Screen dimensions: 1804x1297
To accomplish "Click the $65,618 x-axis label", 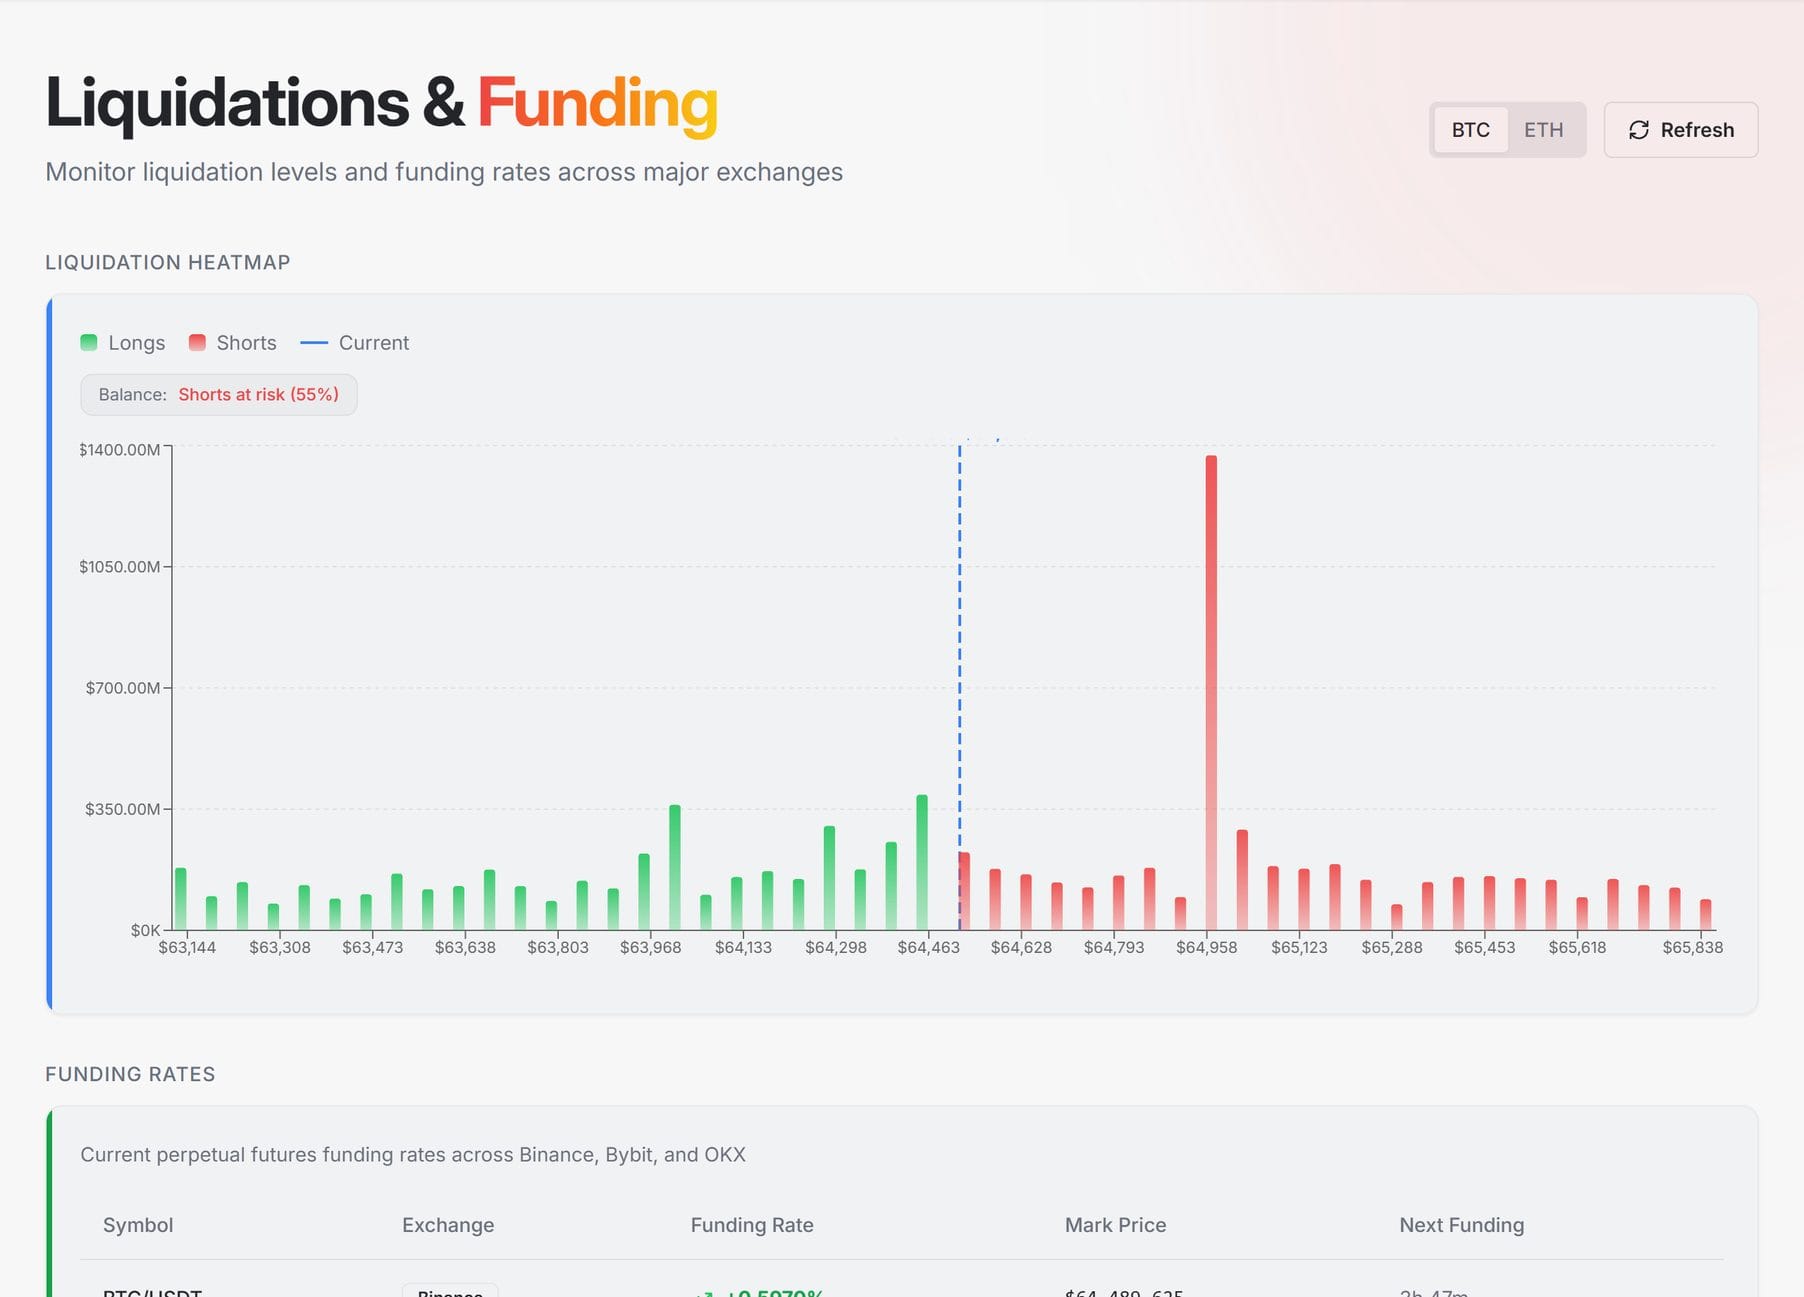I will point(1577,947).
